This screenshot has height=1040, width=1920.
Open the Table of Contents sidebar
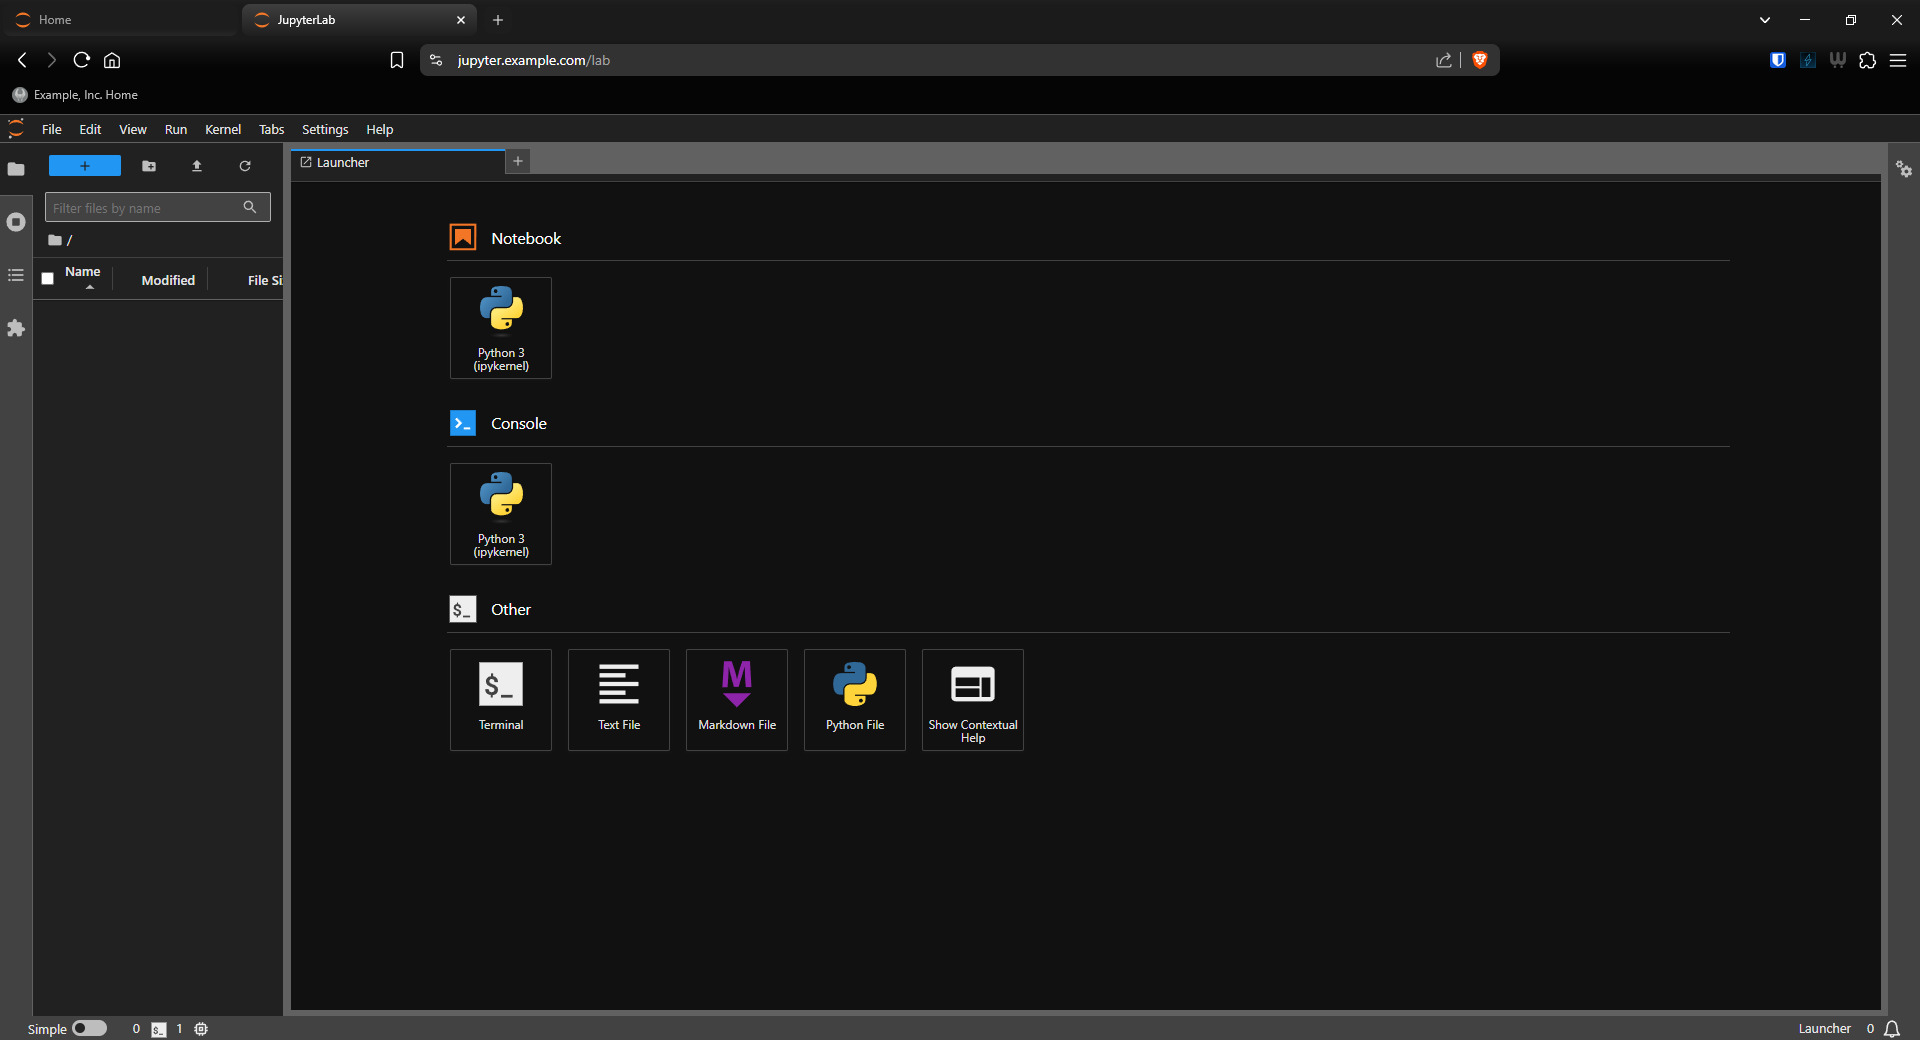point(16,275)
